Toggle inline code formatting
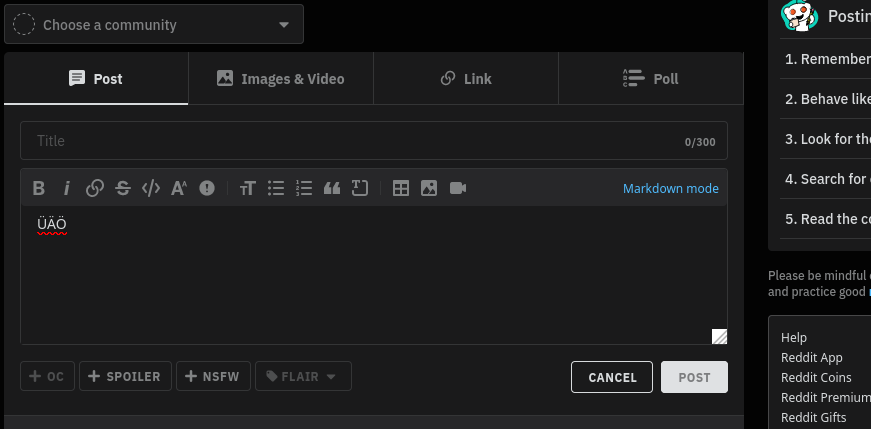Image resolution: width=871 pixels, height=429 pixels. pos(151,188)
